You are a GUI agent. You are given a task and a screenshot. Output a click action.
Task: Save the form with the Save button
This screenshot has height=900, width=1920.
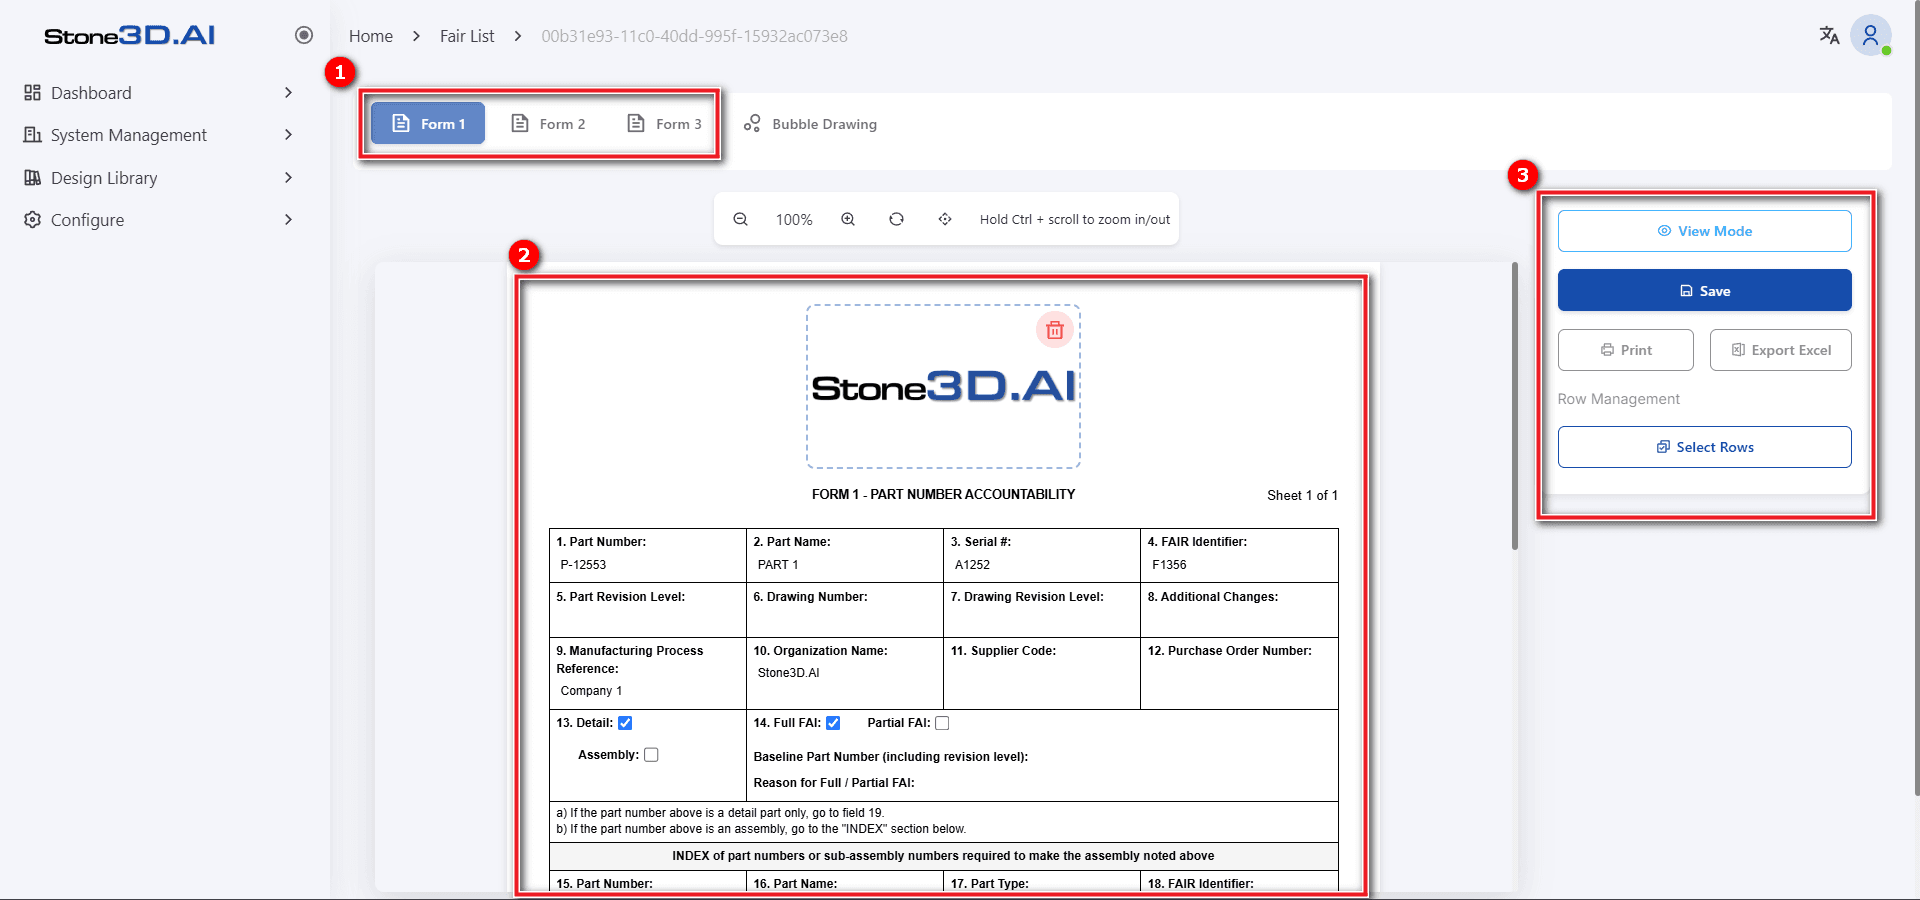point(1704,291)
